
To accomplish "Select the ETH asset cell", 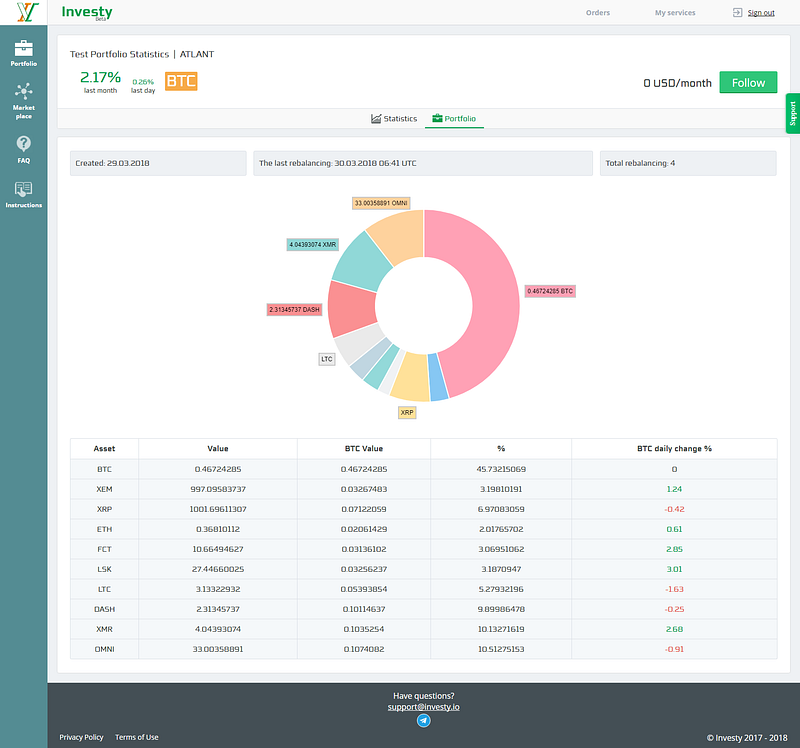I will pyautogui.click(x=104, y=529).
